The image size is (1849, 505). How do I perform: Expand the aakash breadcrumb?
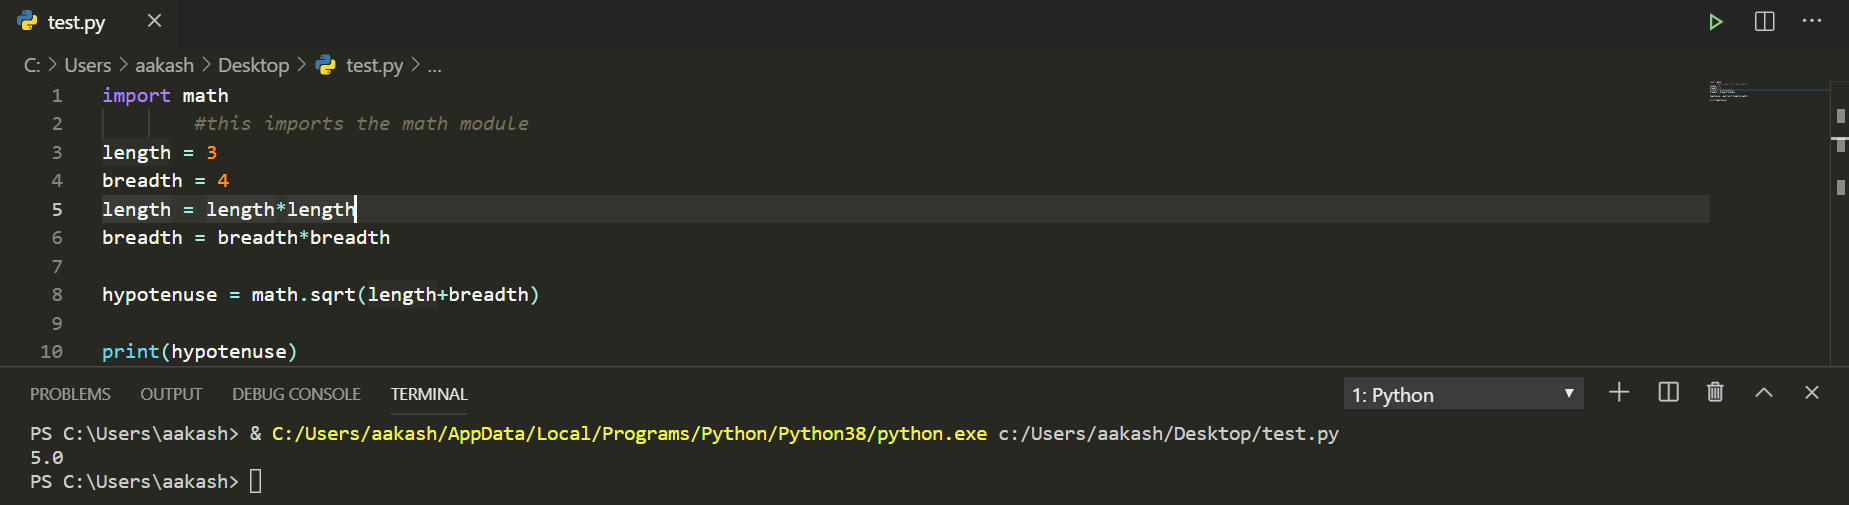(164, 65)
